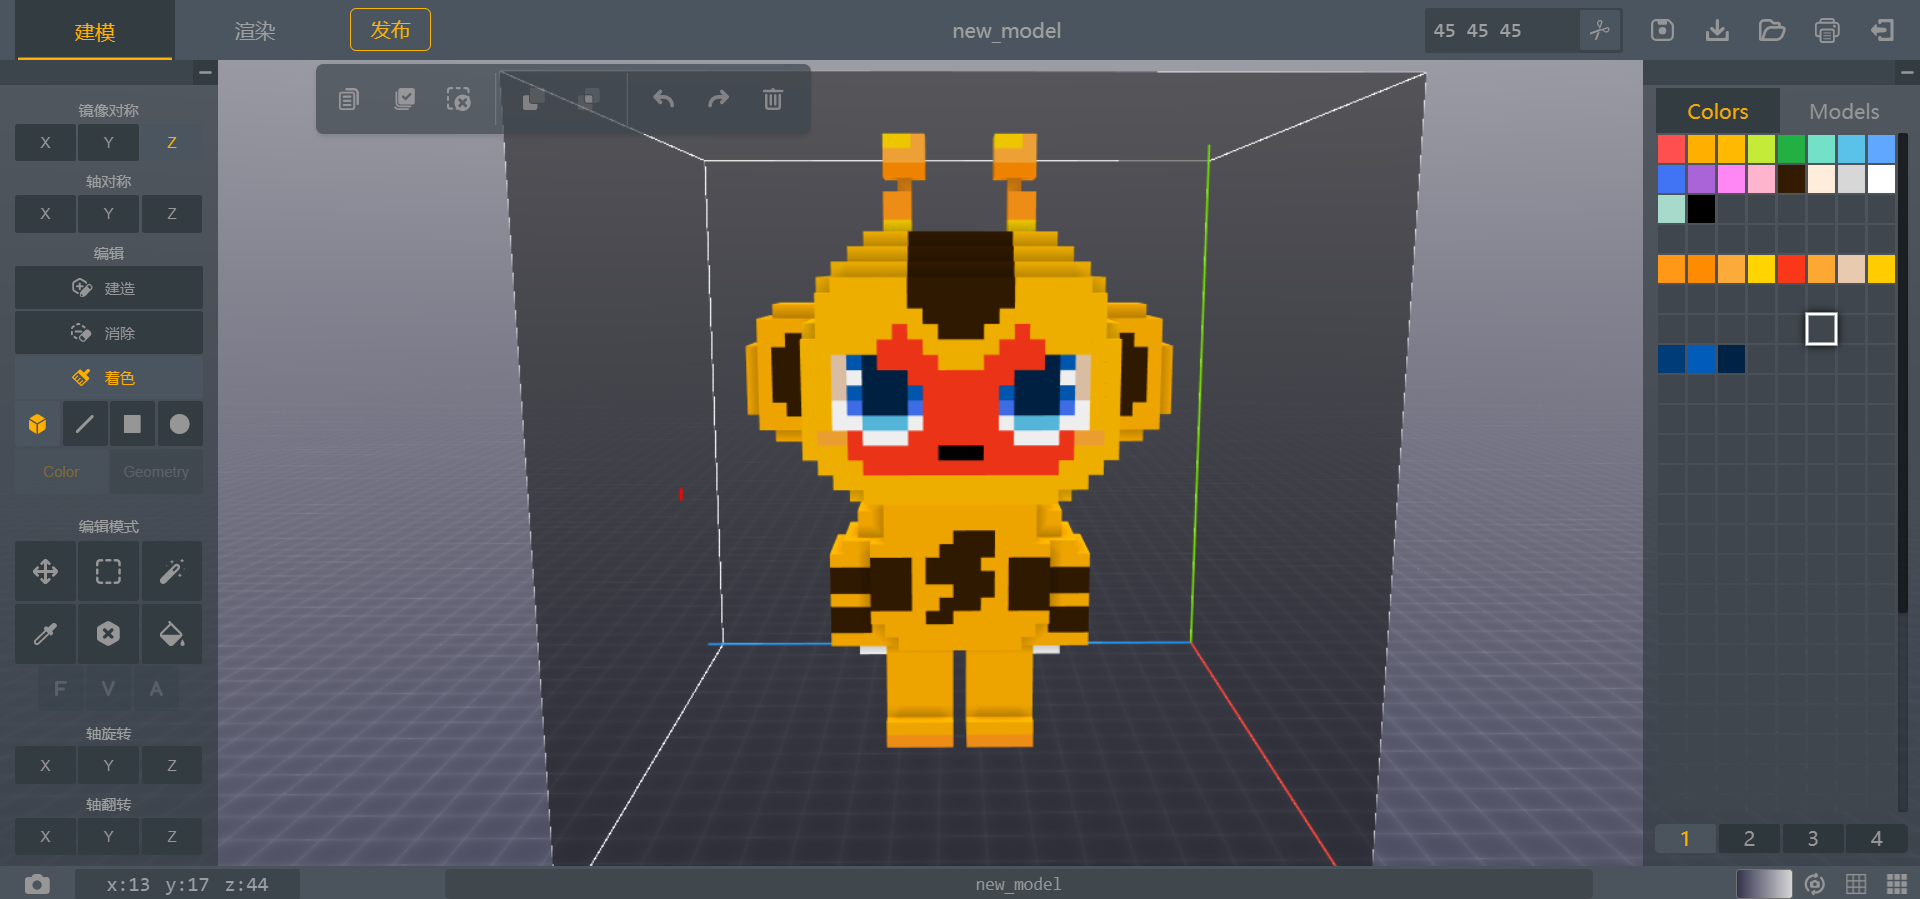Switch to 着色 paint mode

(x=109, y=378)
